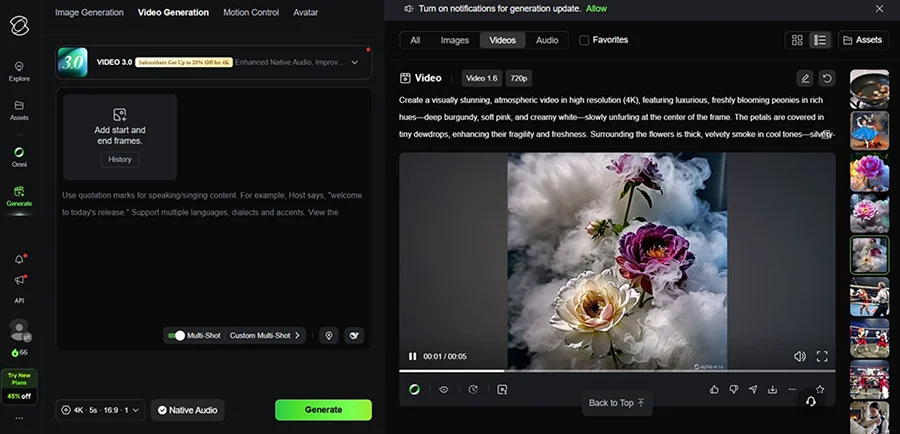Open the Explore page in sidebar
Viewport: 900px width, 434px height.
[19, 72]
